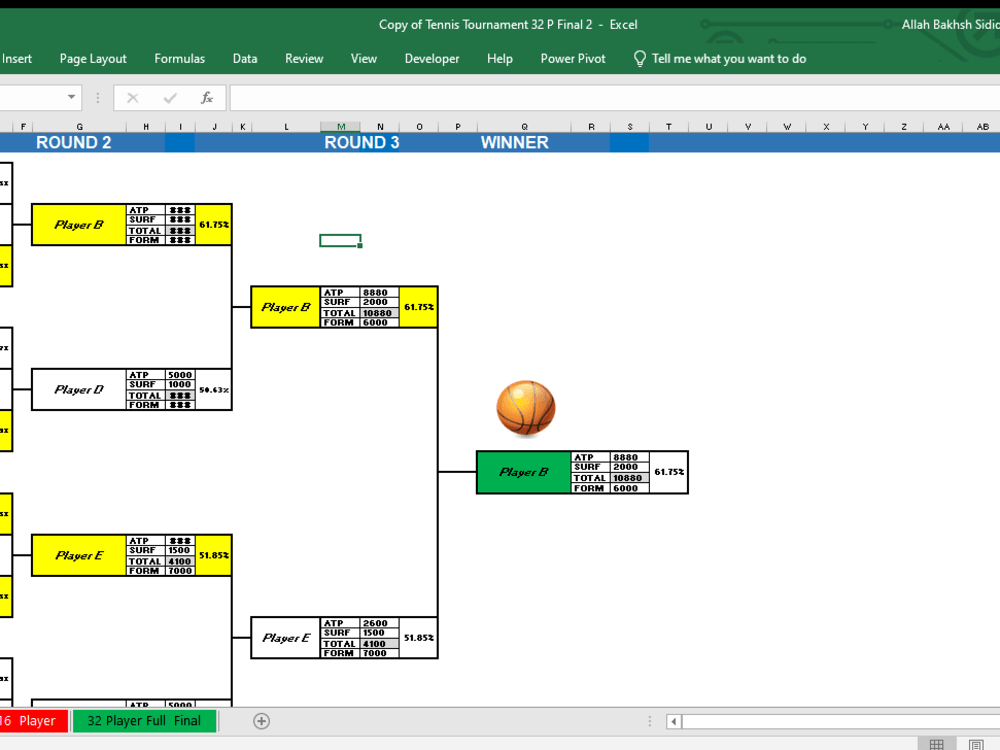Click the Enter checkmark beside the formula bar
The height and width of the screenshot is (750, 1000).
click(x=170, y=97)
